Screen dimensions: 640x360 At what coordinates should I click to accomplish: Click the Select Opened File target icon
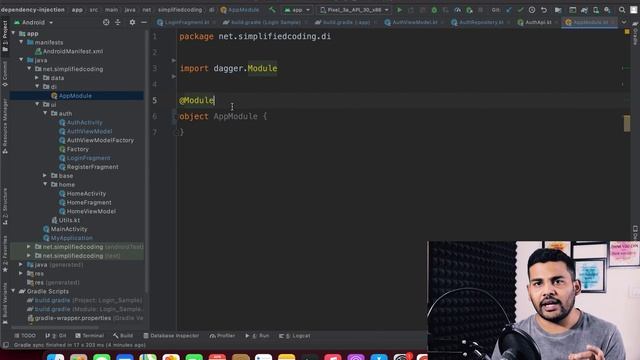[x=106, y=22]
